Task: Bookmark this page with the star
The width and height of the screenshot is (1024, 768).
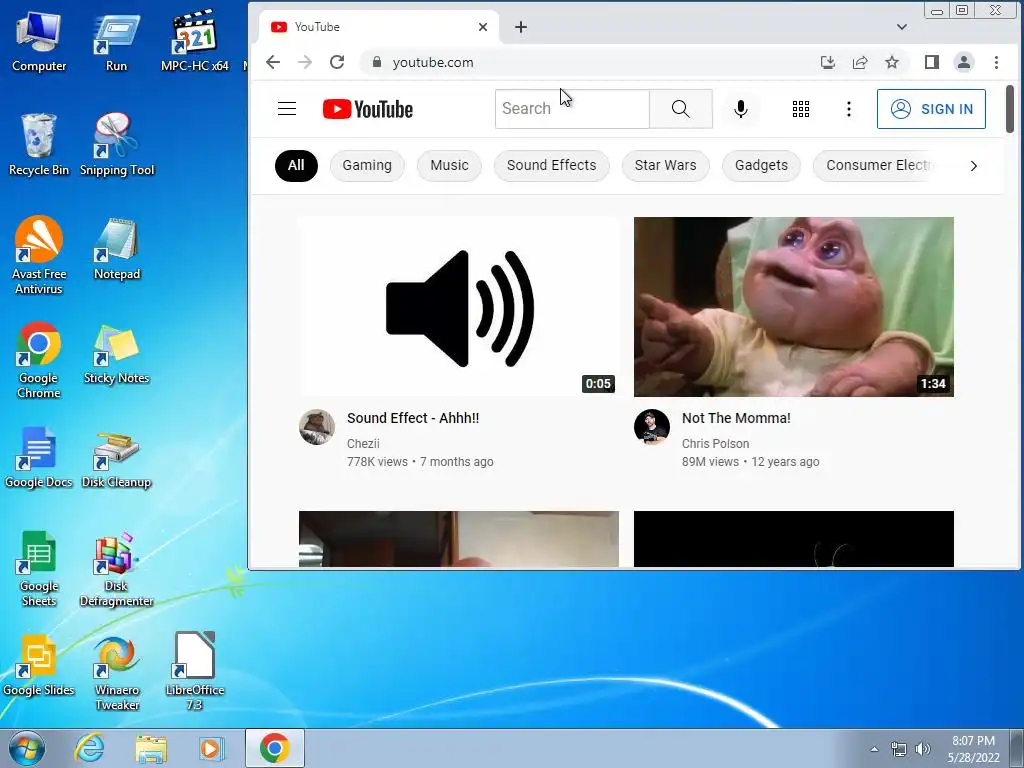Action: click(891, 62)
